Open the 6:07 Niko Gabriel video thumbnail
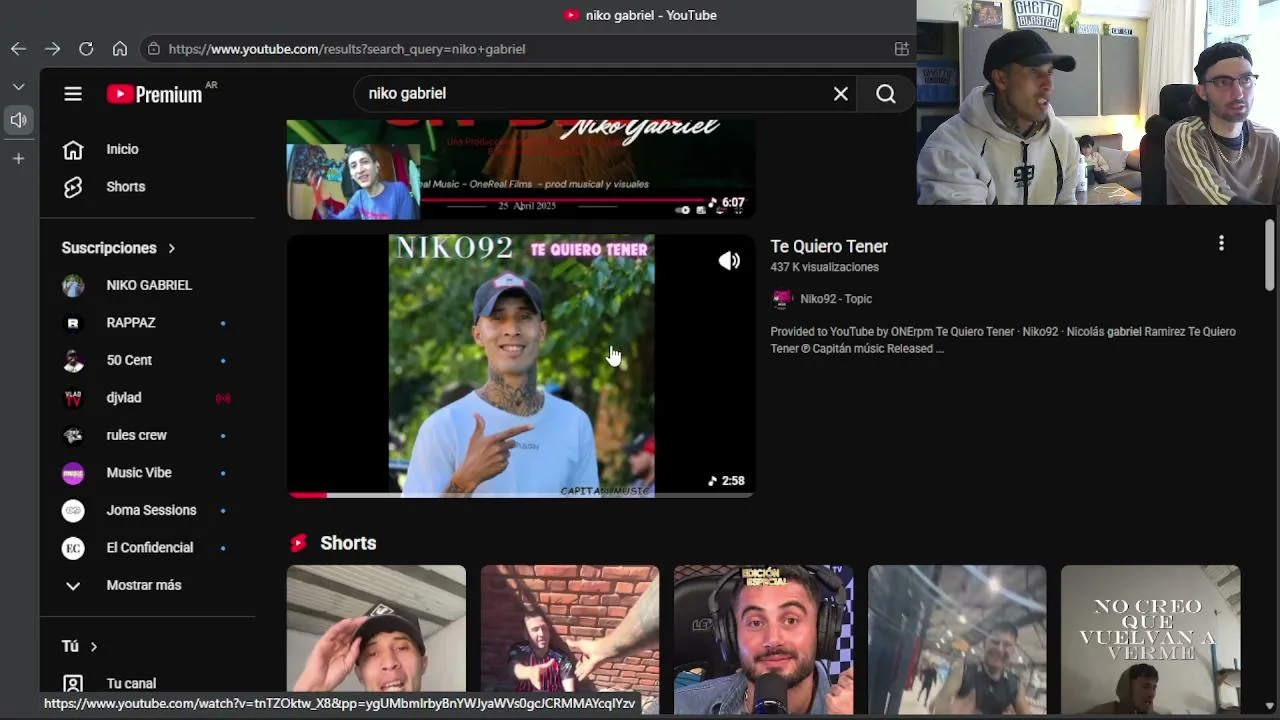The width and height of the screenshot is (1280, 720). (x=521, y=169)
